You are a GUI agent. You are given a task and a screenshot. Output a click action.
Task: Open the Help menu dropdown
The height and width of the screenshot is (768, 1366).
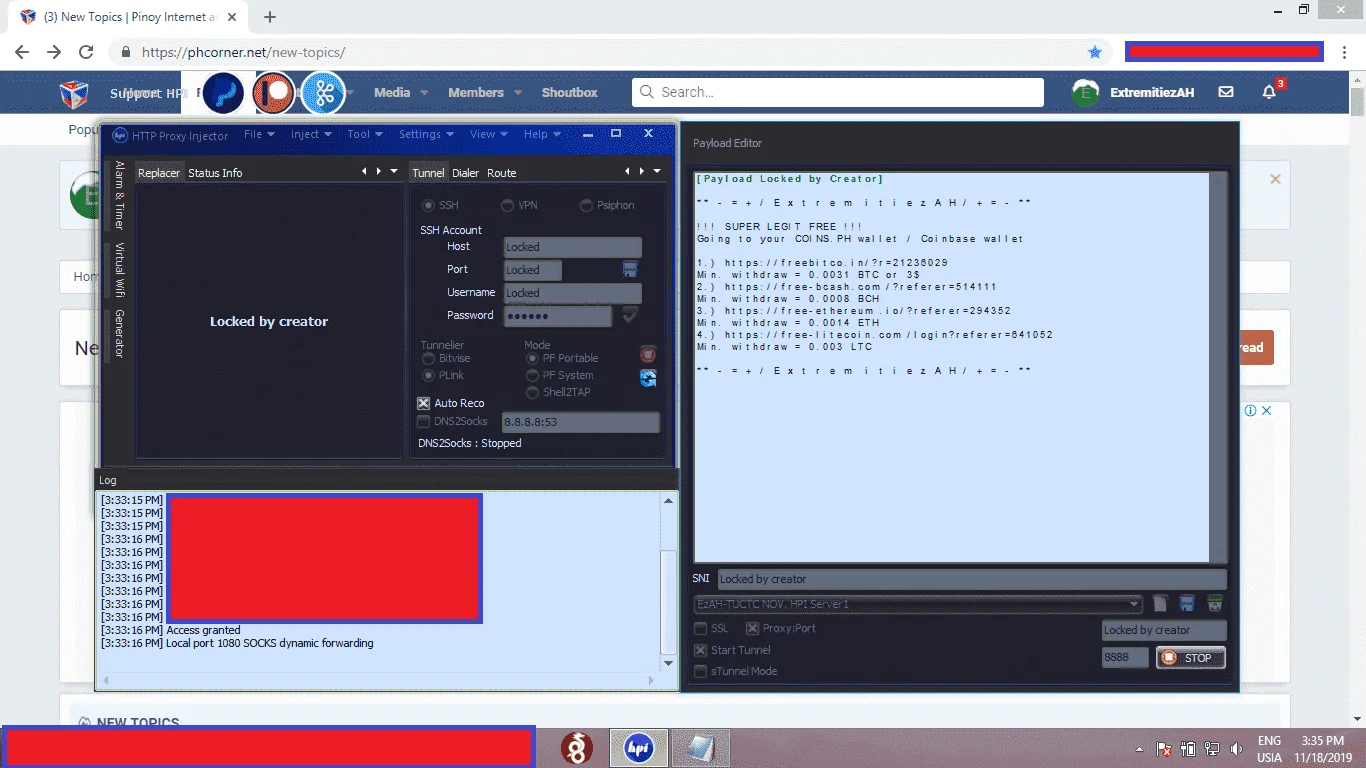coord(541,134)
